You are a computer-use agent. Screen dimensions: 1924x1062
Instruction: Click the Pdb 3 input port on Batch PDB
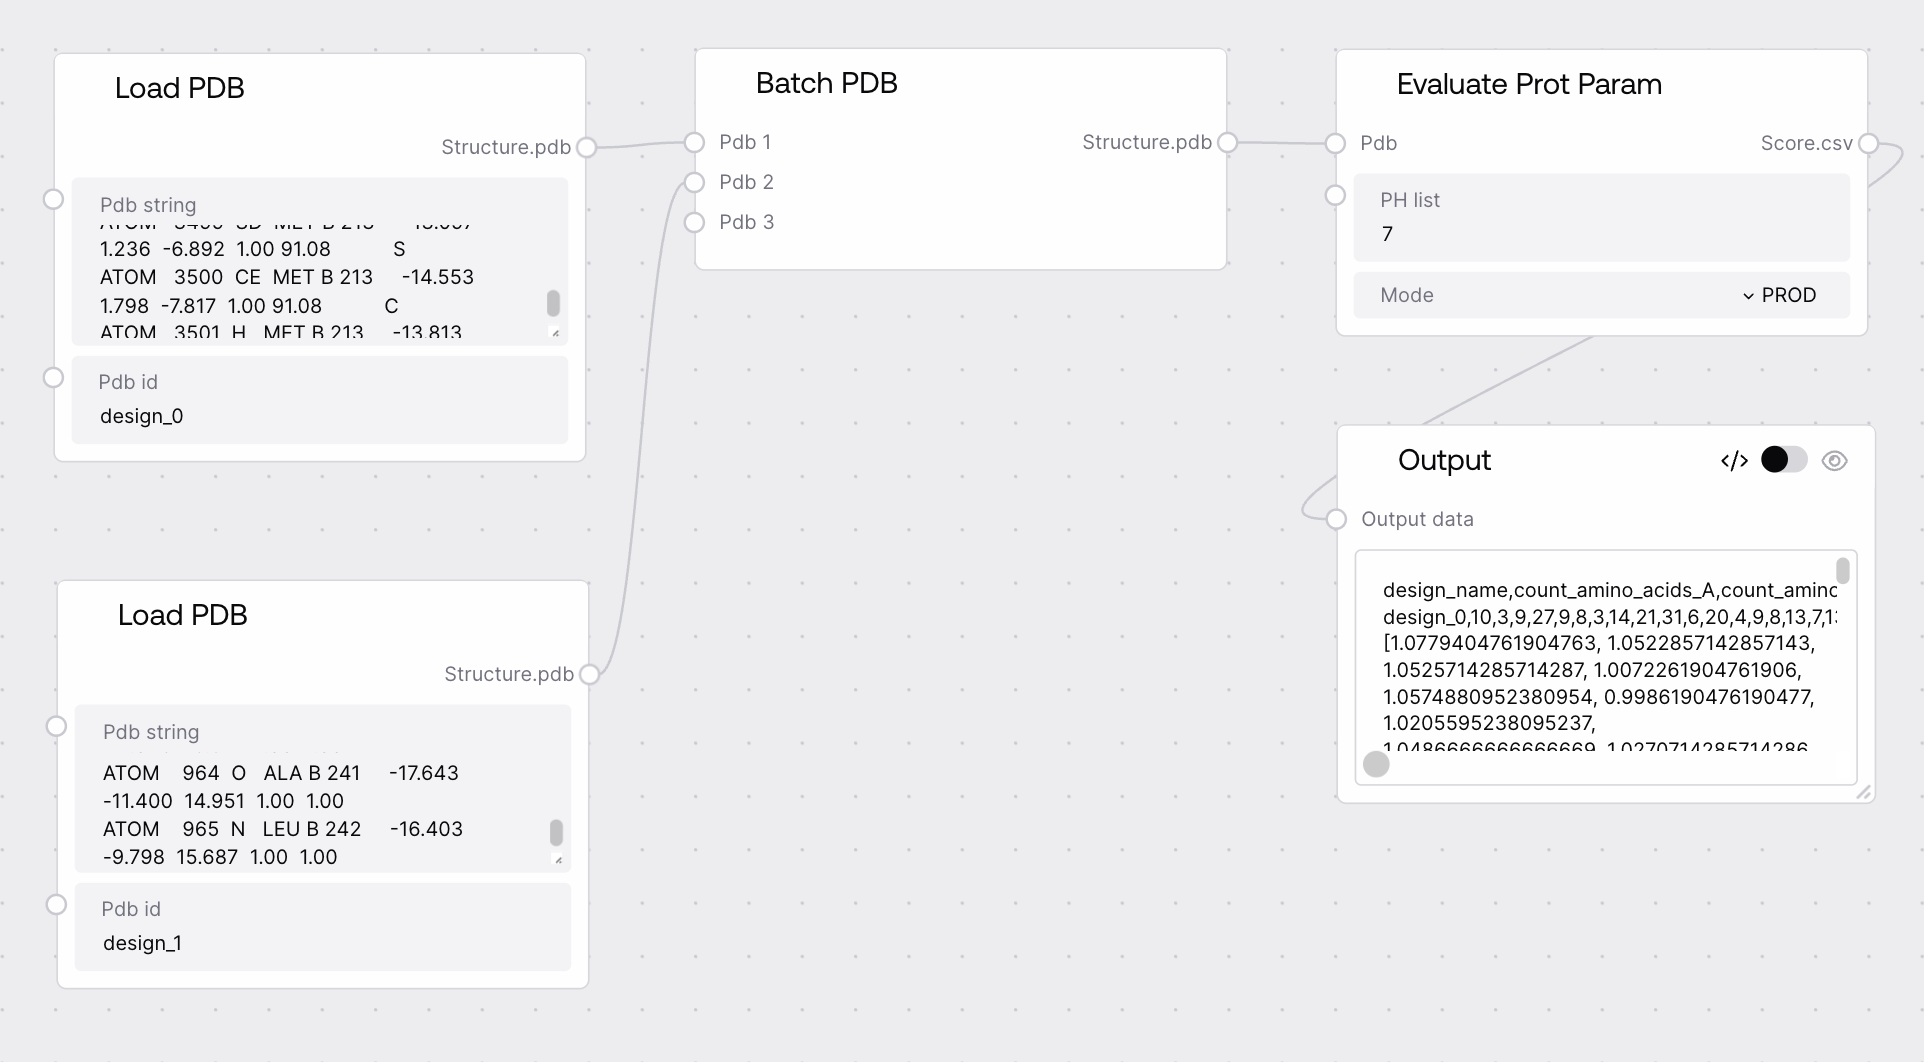click(x=694, y=222)
